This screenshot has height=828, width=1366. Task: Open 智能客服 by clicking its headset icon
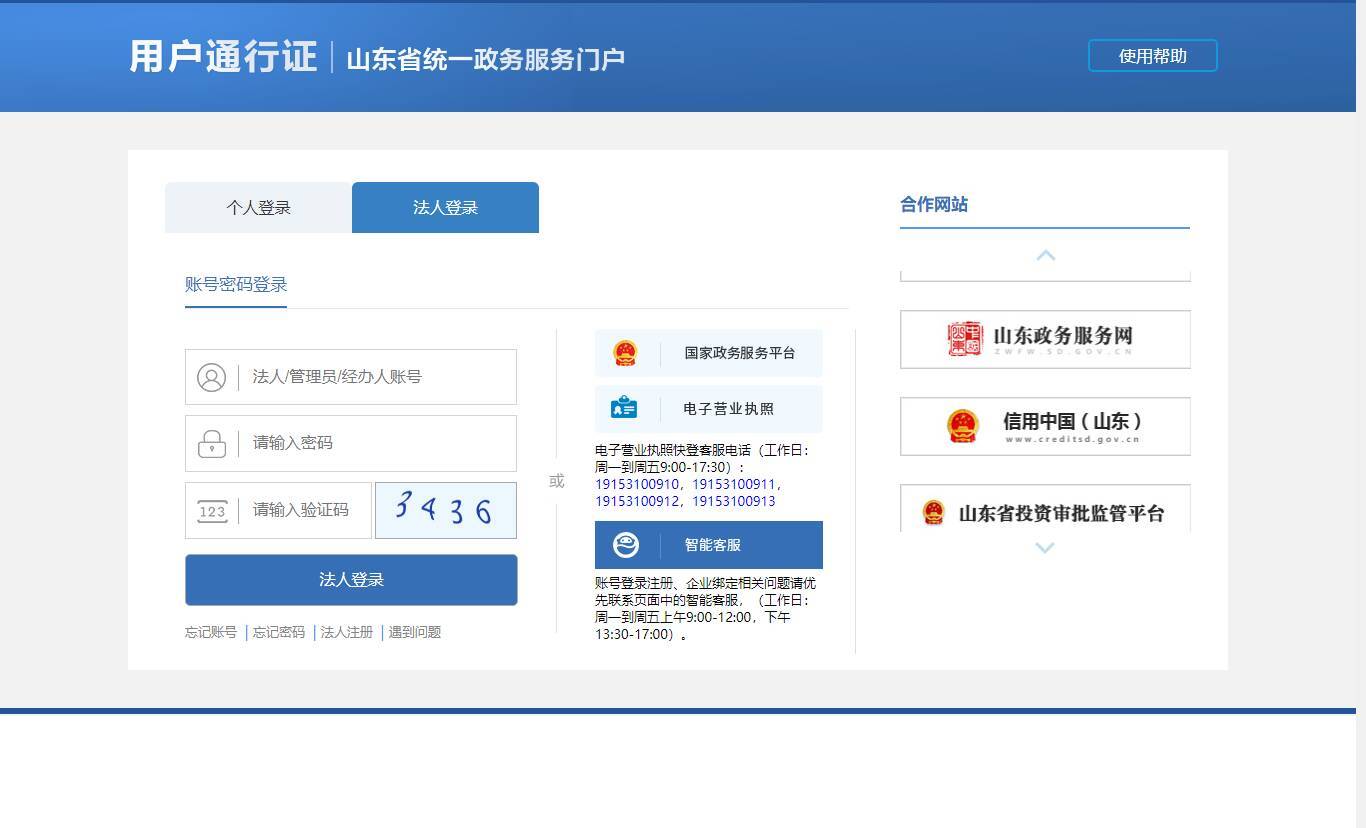click(x=624, y=544)
